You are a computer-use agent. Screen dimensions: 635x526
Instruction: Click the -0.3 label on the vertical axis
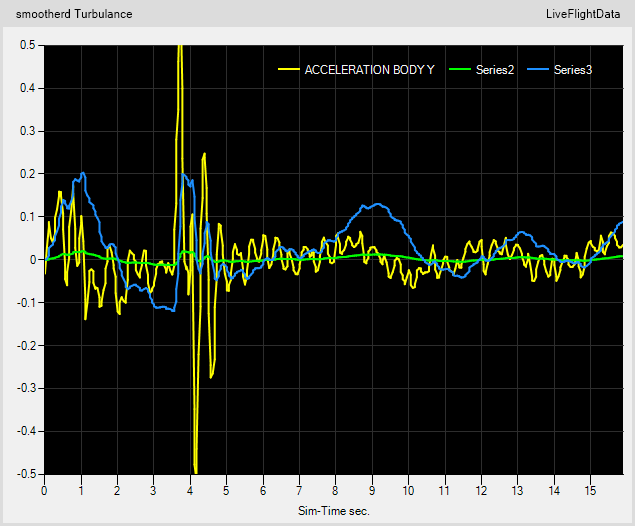click(x=26, y=388)
